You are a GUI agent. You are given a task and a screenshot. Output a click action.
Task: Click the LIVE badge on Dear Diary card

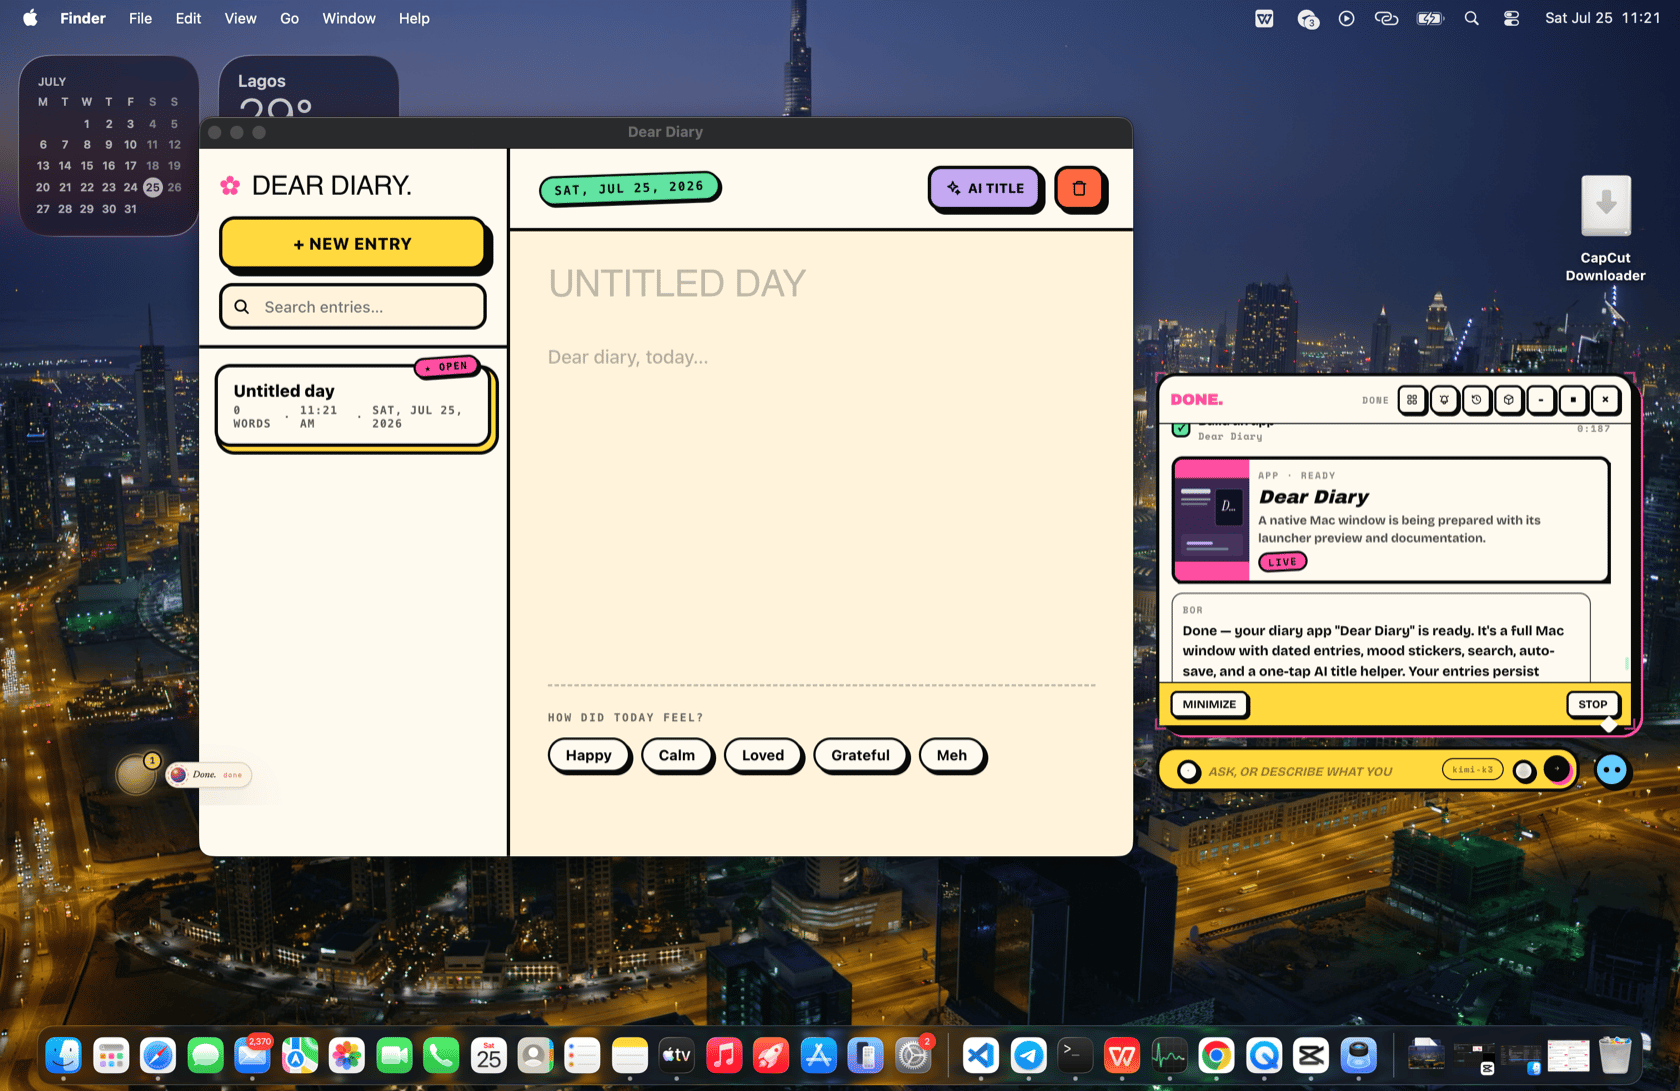tap(1282, 562)
